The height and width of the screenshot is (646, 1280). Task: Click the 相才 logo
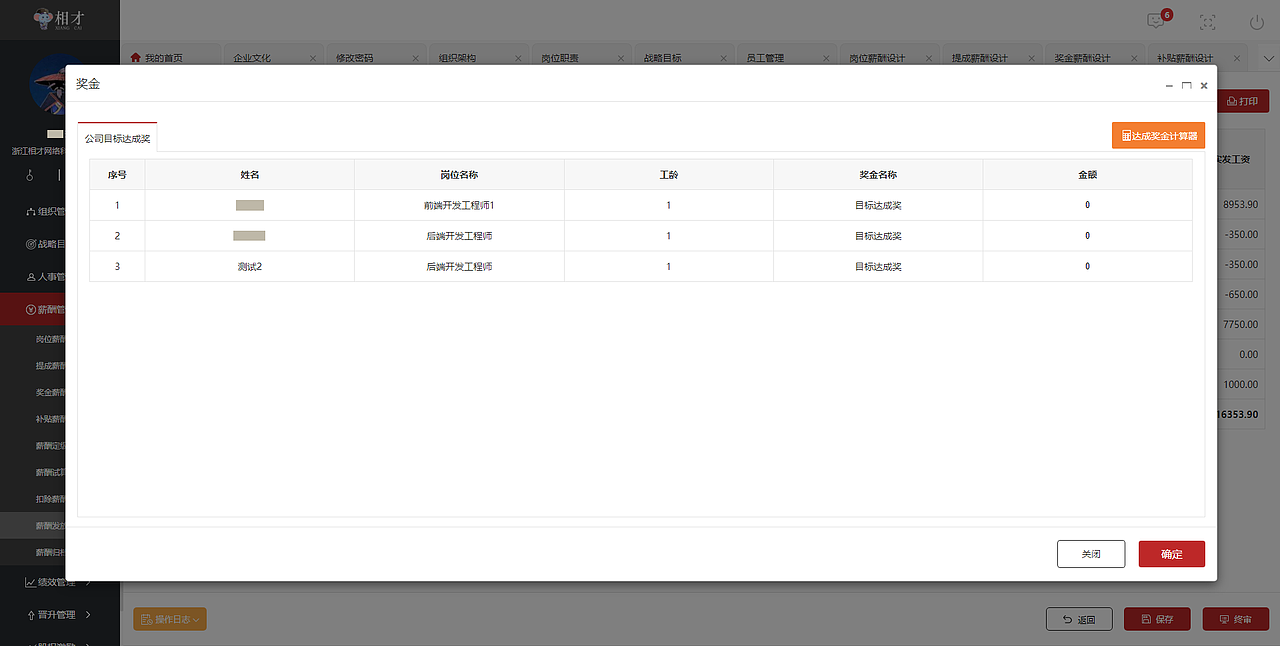pyautogui.click(x=59, y=19)
